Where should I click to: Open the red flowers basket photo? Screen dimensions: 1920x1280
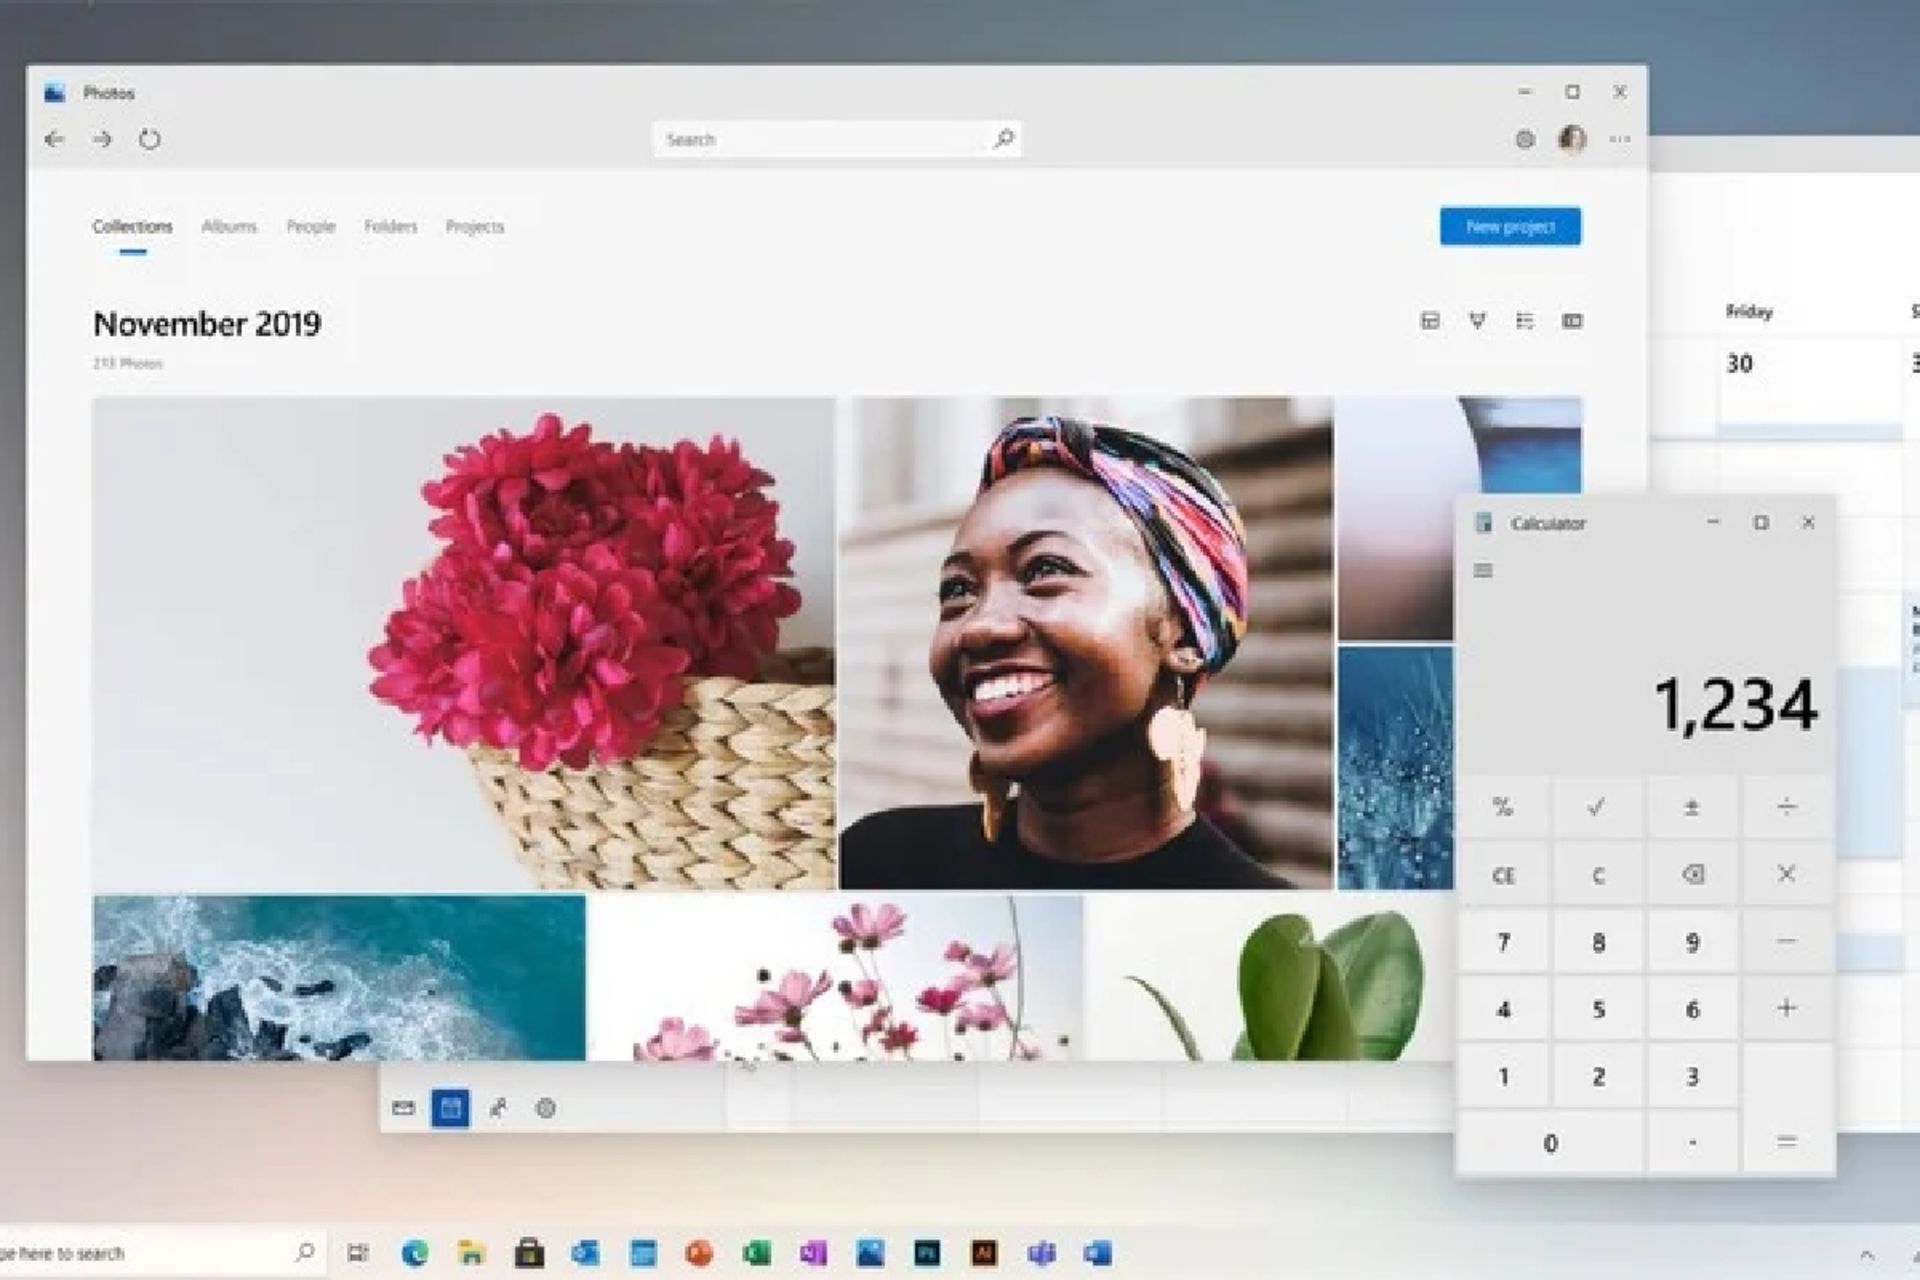point(463,643)
